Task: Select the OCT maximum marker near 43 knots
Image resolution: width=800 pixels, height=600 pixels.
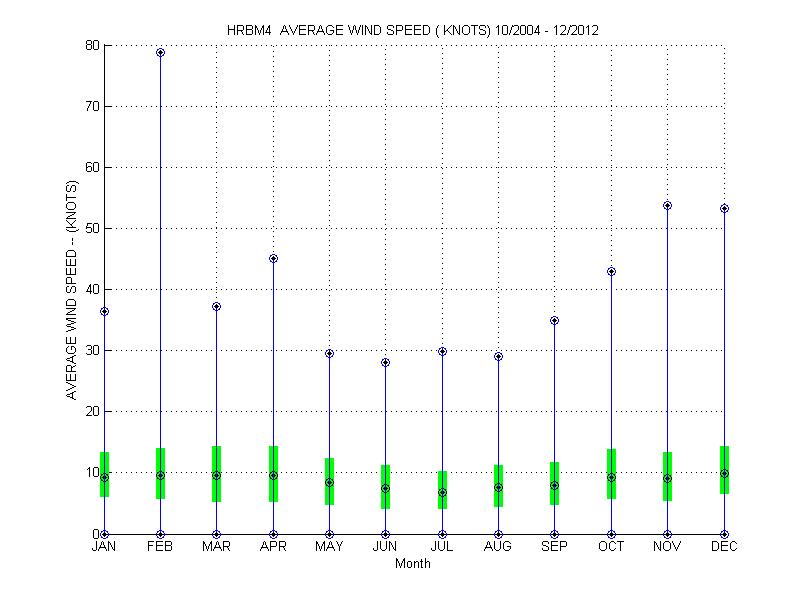Action: [611, 271]
